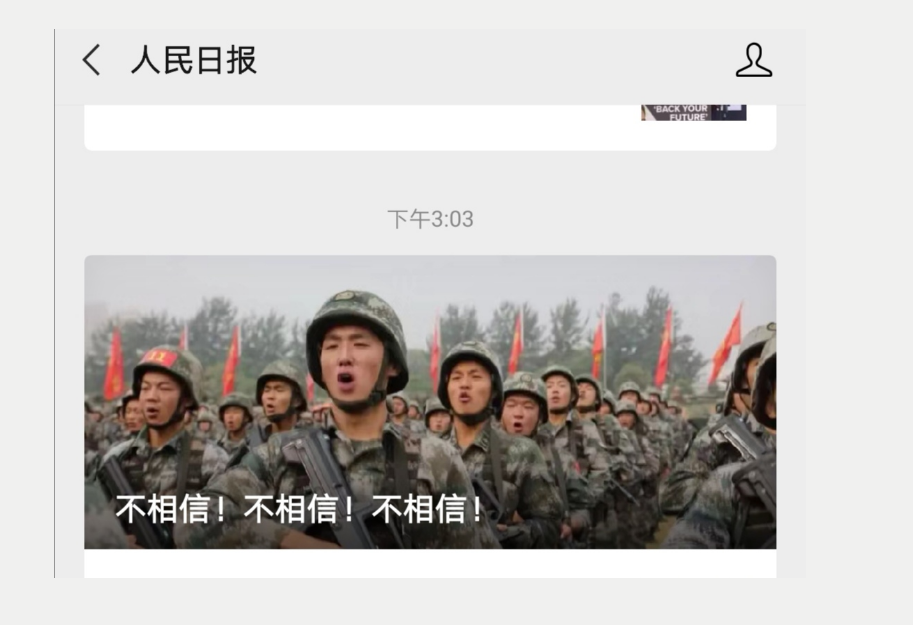Open headline 不相信！不相信！不相信！
Screen dimensions: 913x625
point(300,509)
